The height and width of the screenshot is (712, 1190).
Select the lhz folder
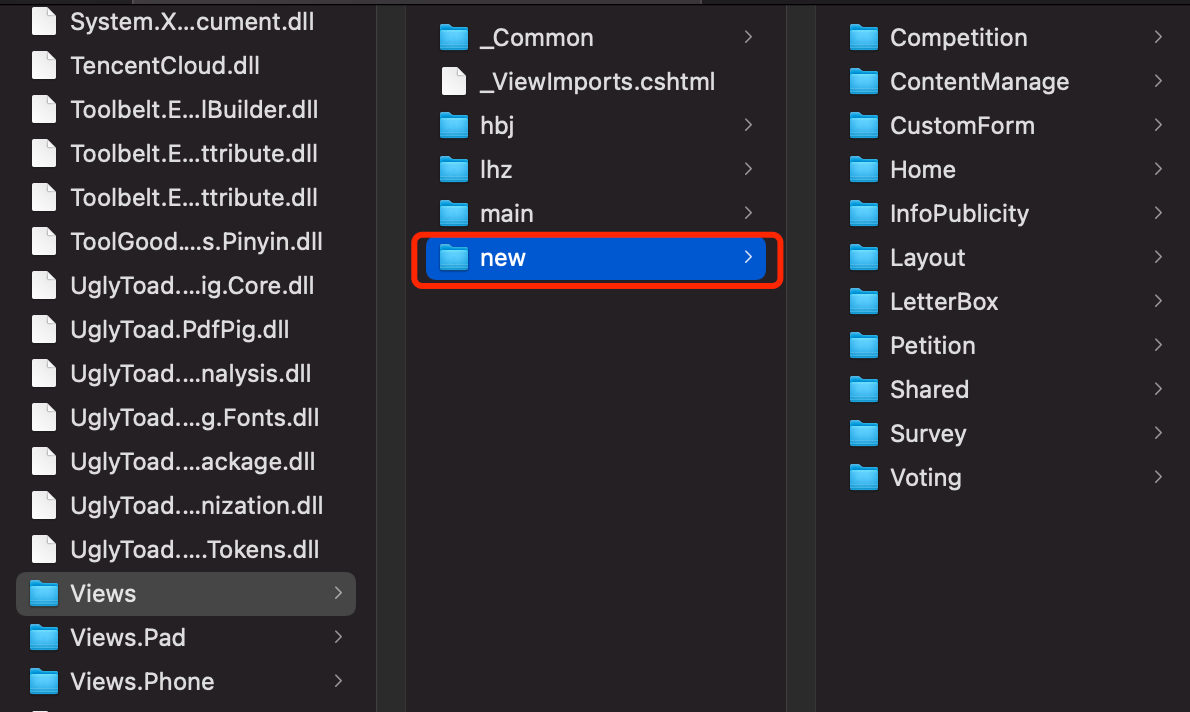496,170
